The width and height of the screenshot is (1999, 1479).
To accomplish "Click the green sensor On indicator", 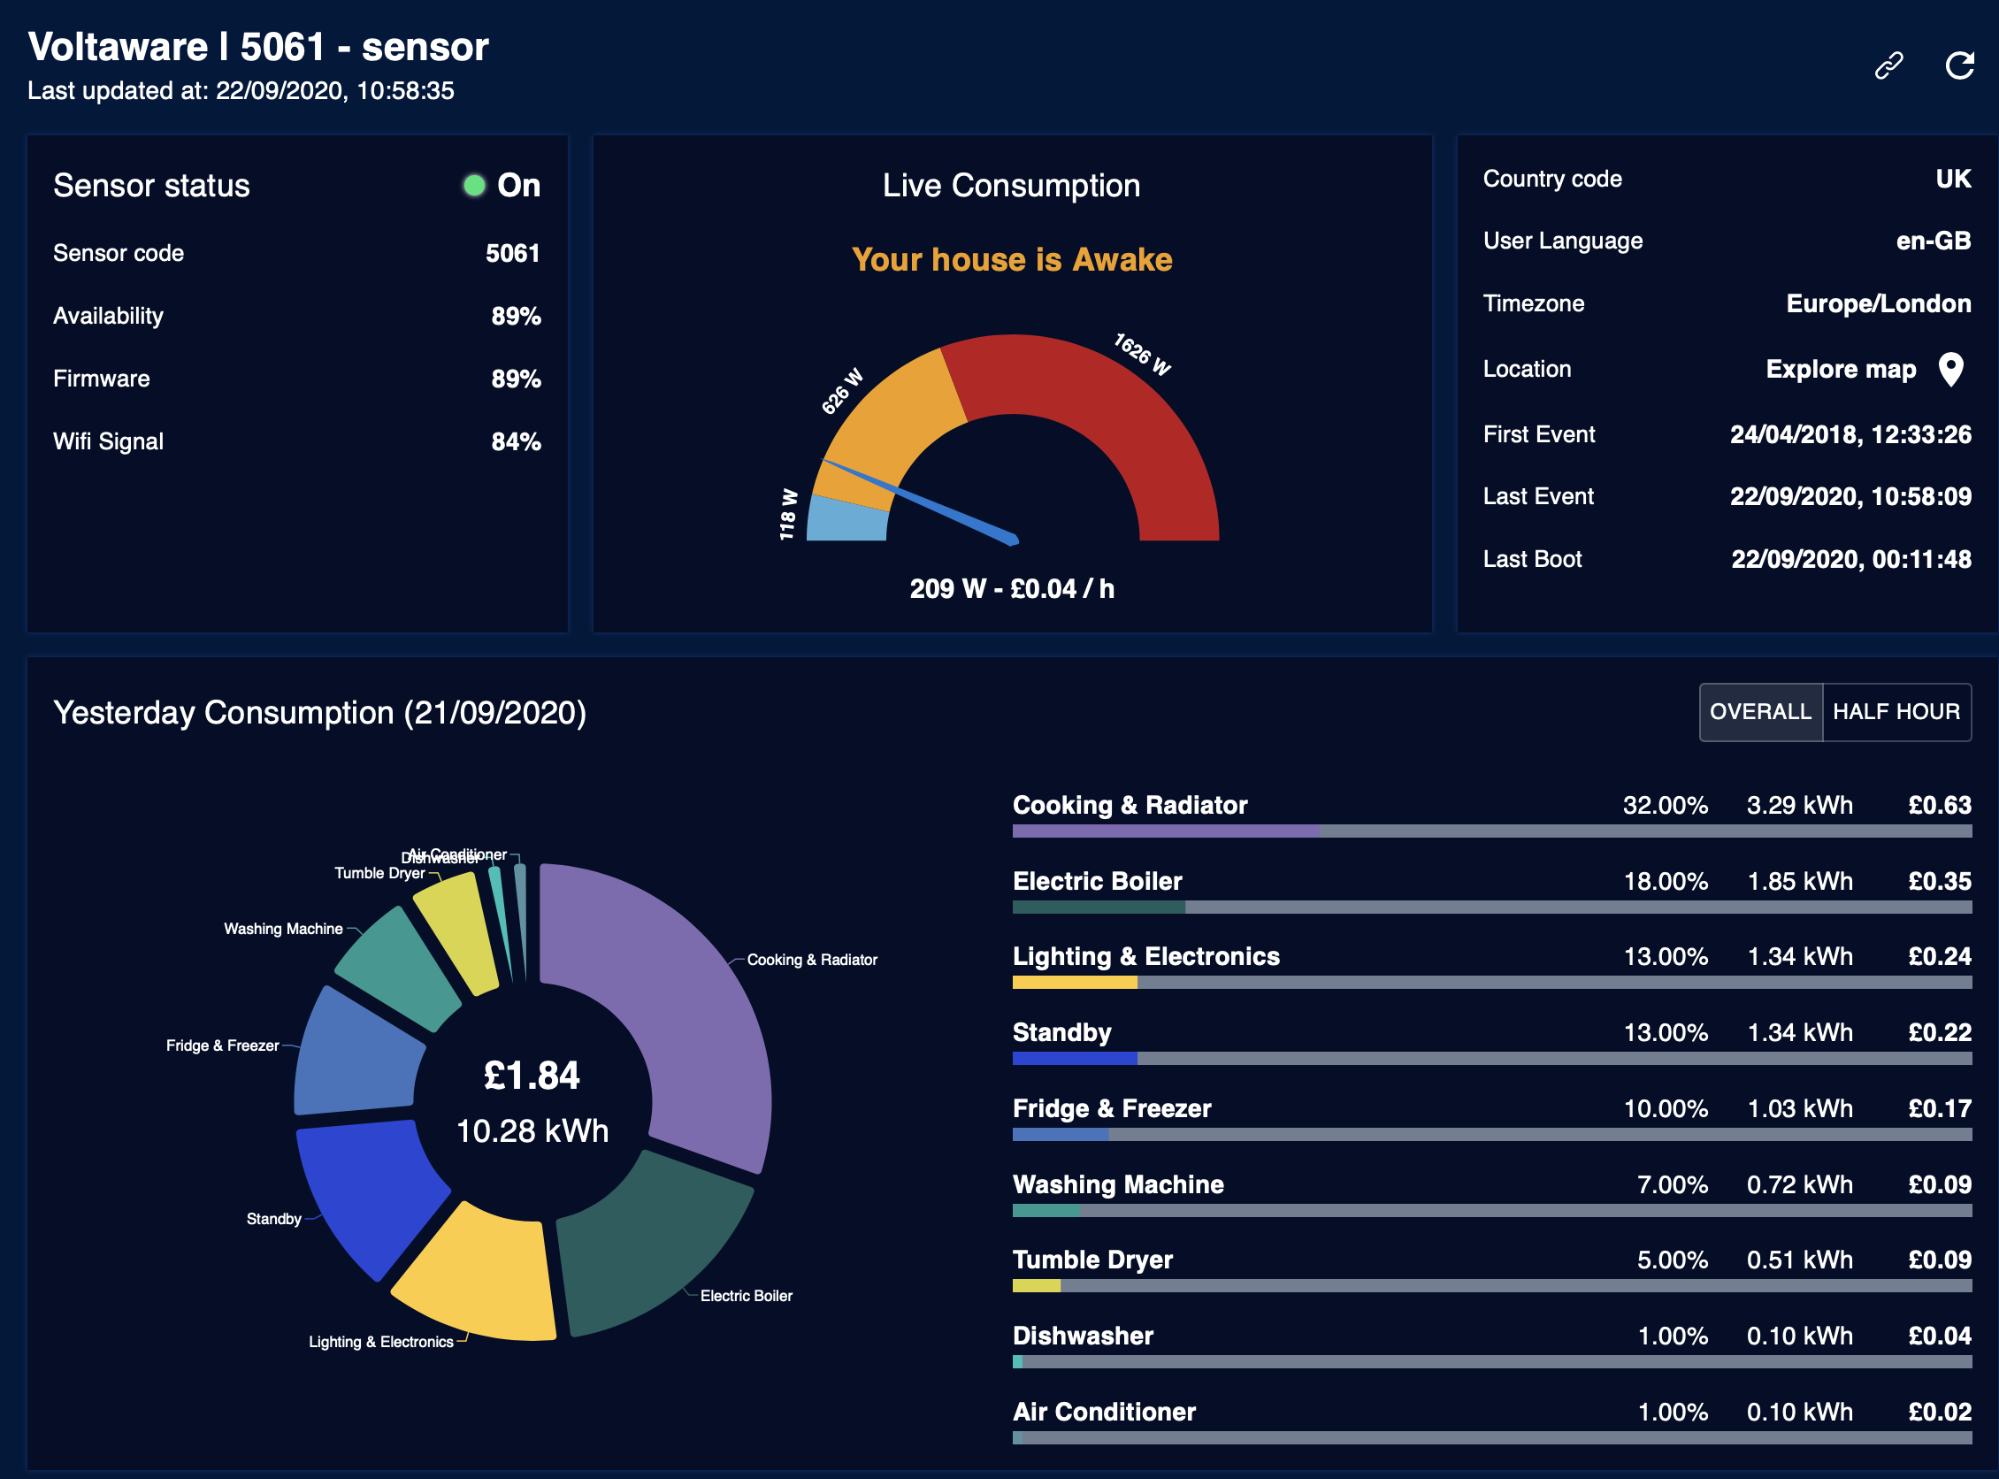I will (x=474, y=185).
